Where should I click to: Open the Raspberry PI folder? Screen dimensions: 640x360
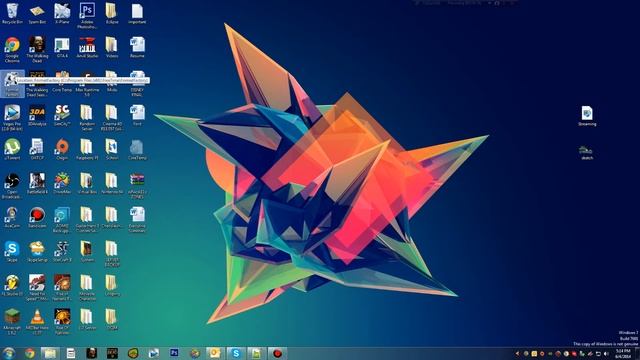click(x=87, y=149)
